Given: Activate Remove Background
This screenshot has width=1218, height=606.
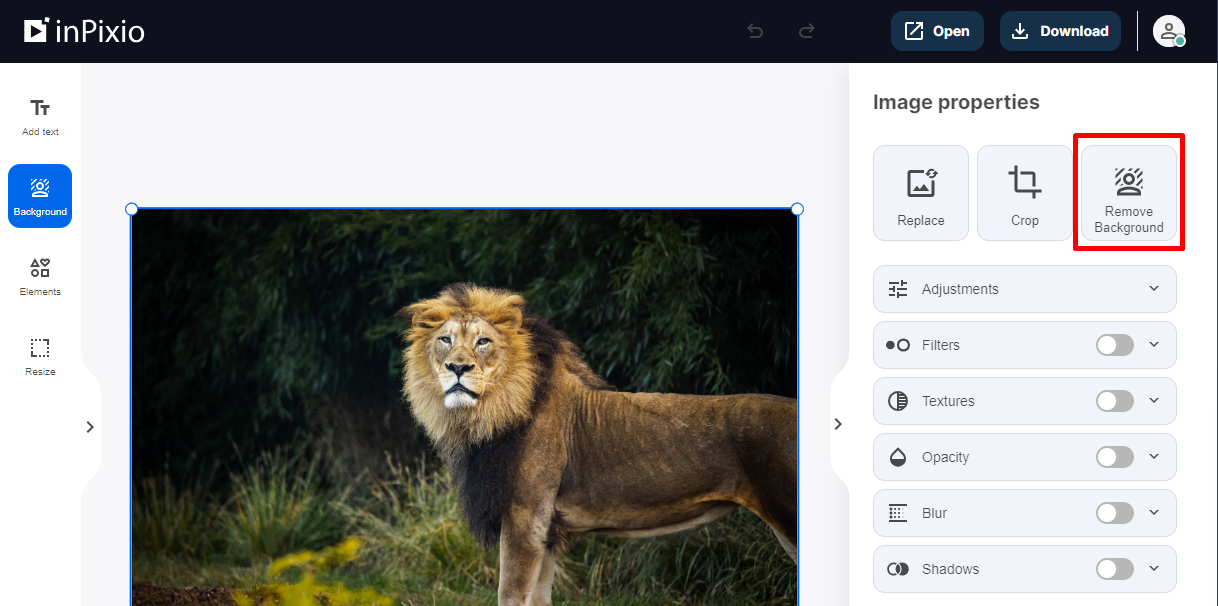Looking at the screenshot, I should [1128, 192].
